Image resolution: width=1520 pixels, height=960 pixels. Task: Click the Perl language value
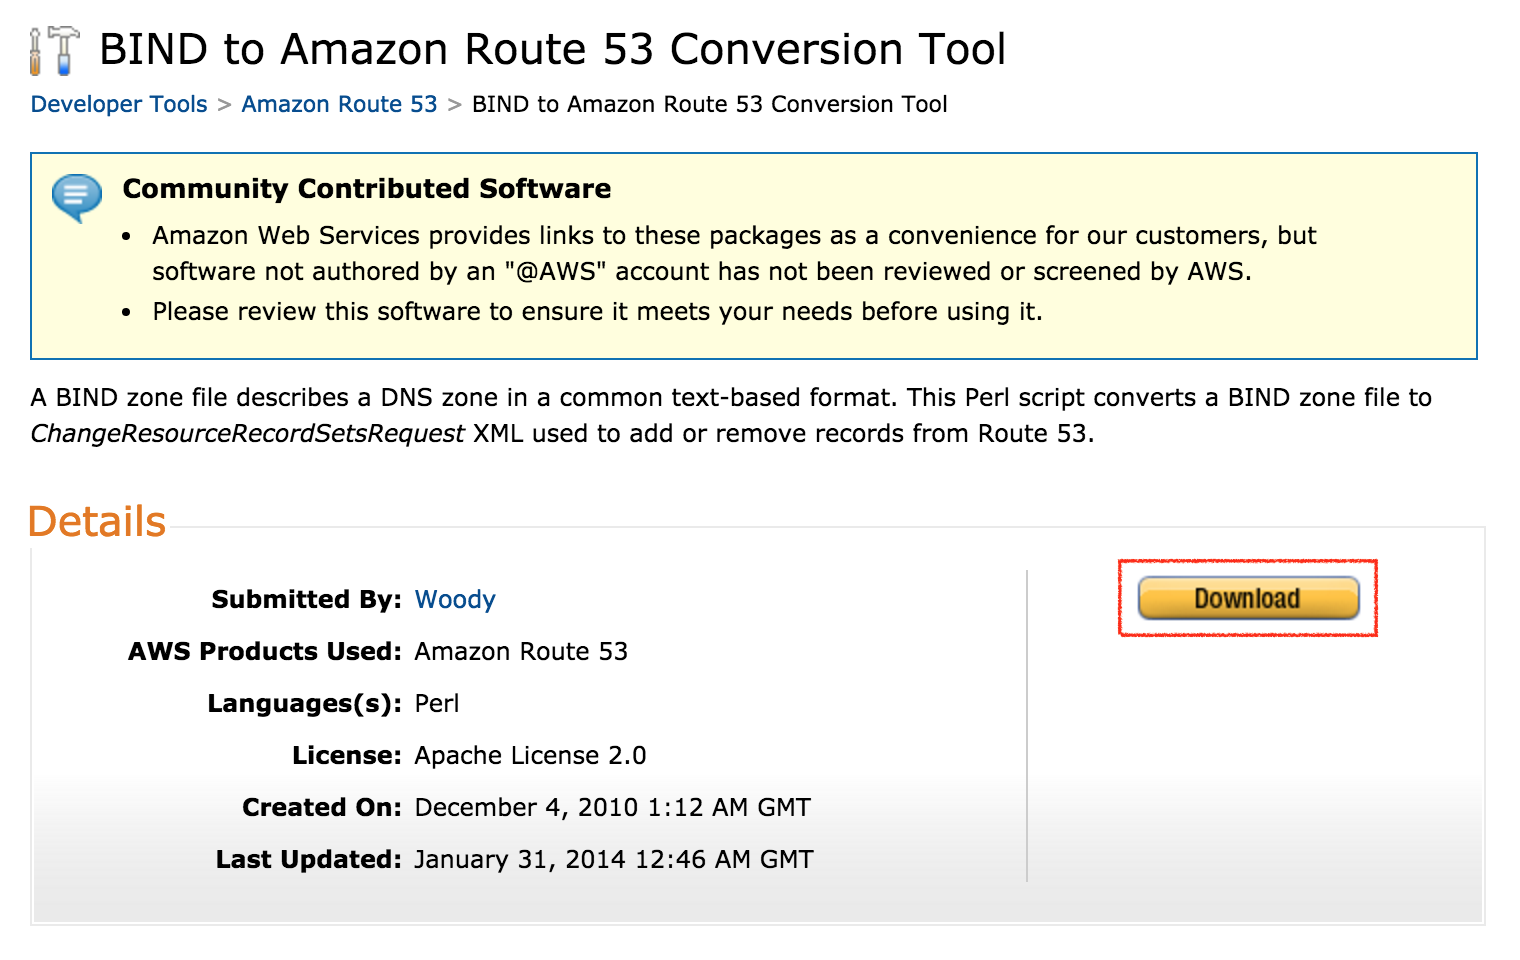[x=437, y=703]
